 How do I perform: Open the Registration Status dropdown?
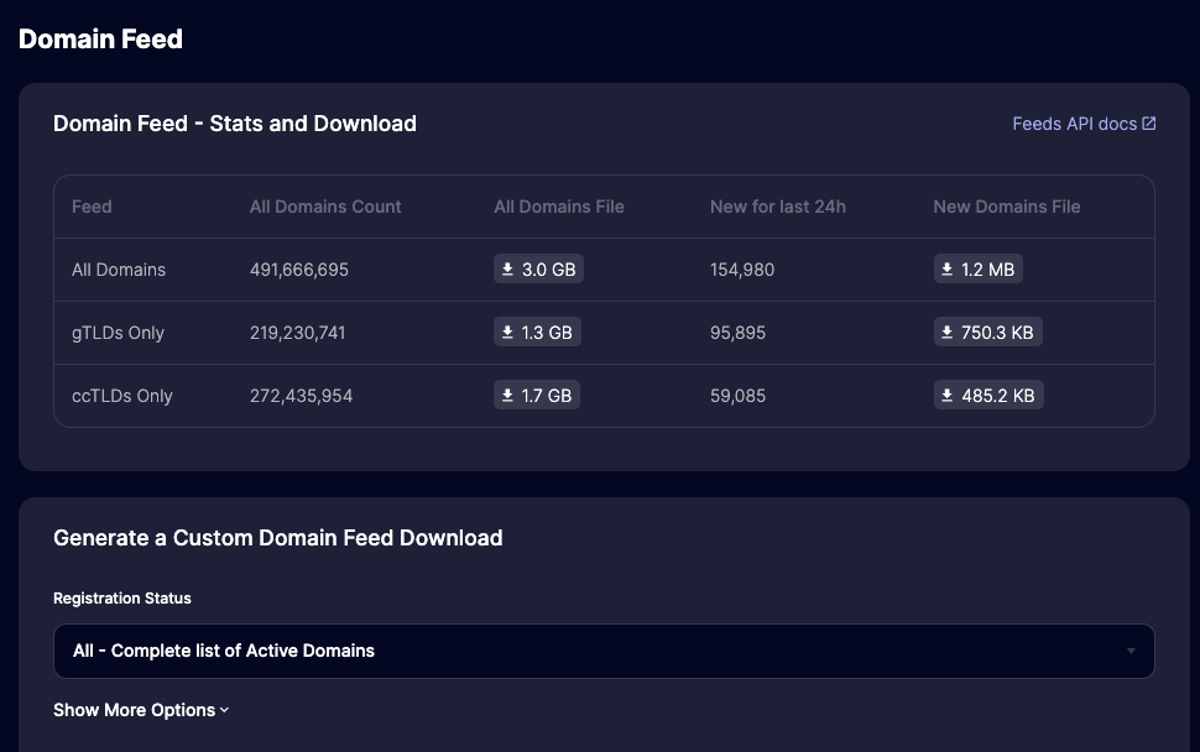click(604, 651)
